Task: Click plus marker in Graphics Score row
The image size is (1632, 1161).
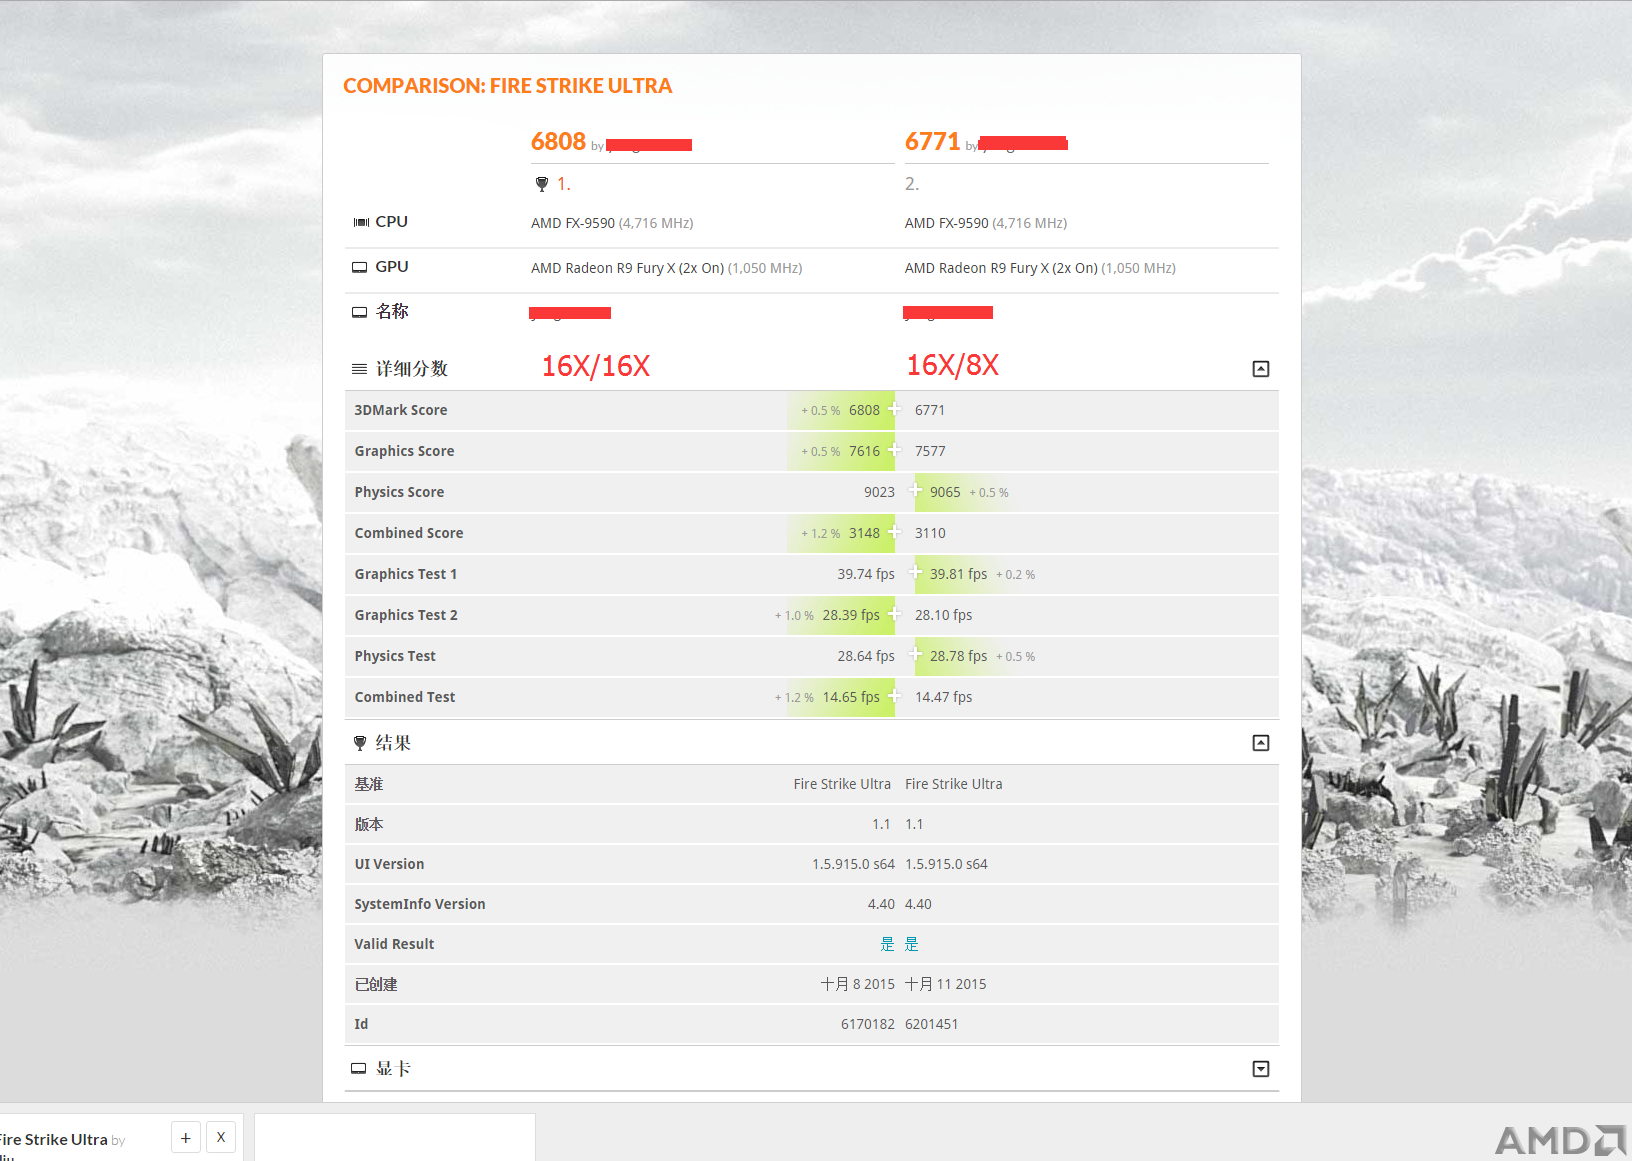Action: [x=894, y=449]
